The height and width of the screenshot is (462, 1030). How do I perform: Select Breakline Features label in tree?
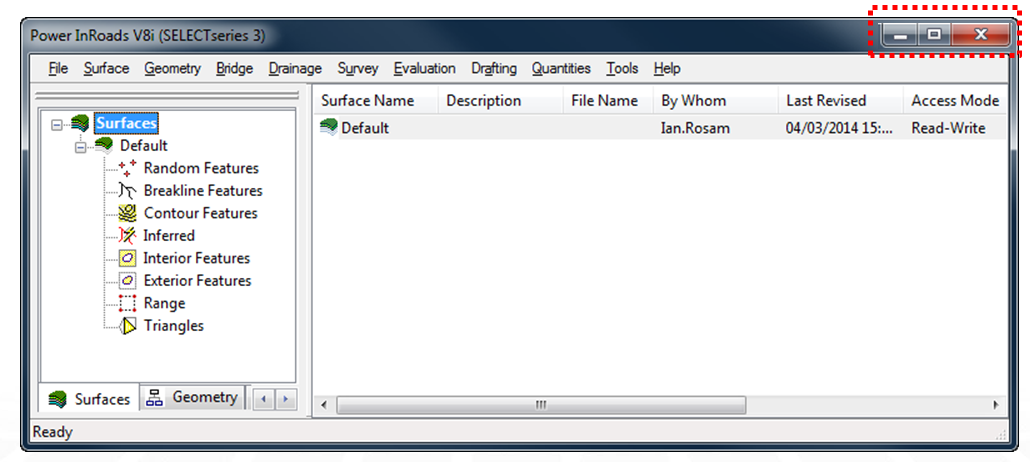click(203, 191)
